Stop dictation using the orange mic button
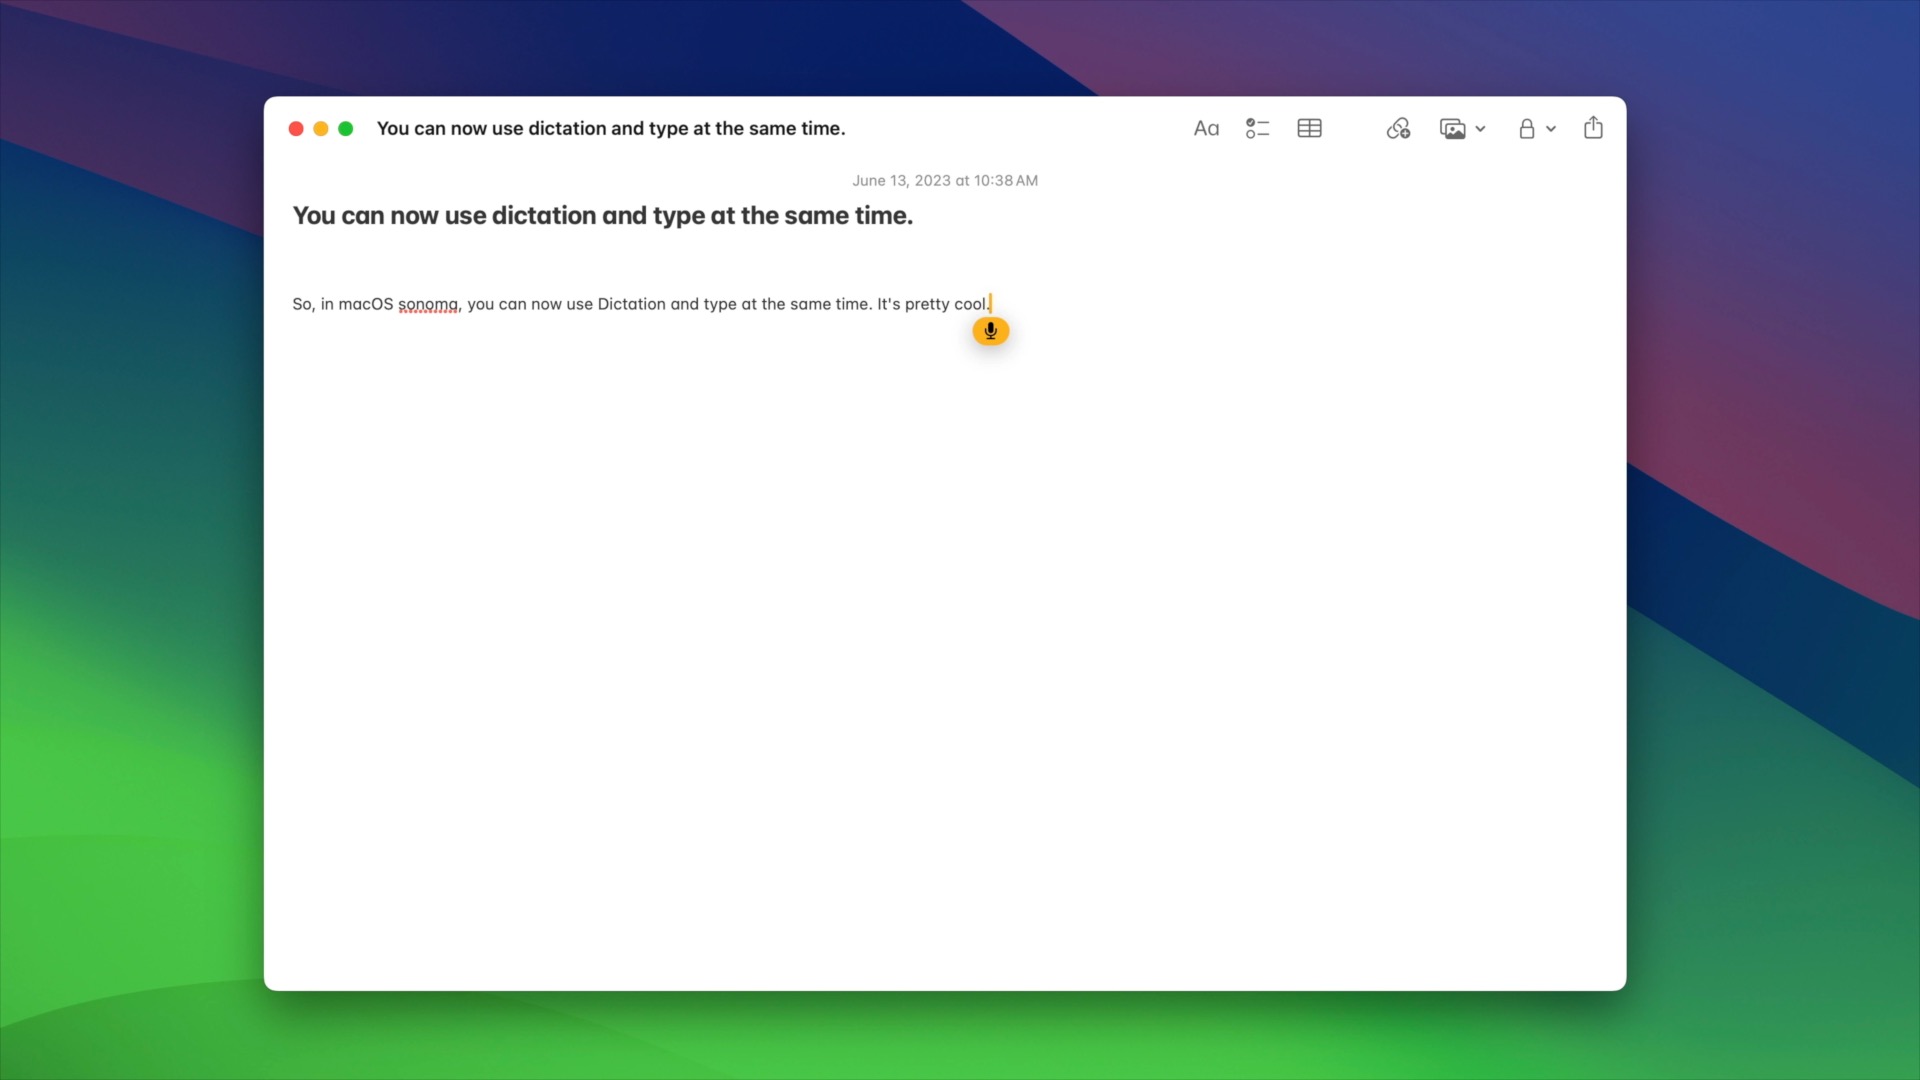 point(991,331)
